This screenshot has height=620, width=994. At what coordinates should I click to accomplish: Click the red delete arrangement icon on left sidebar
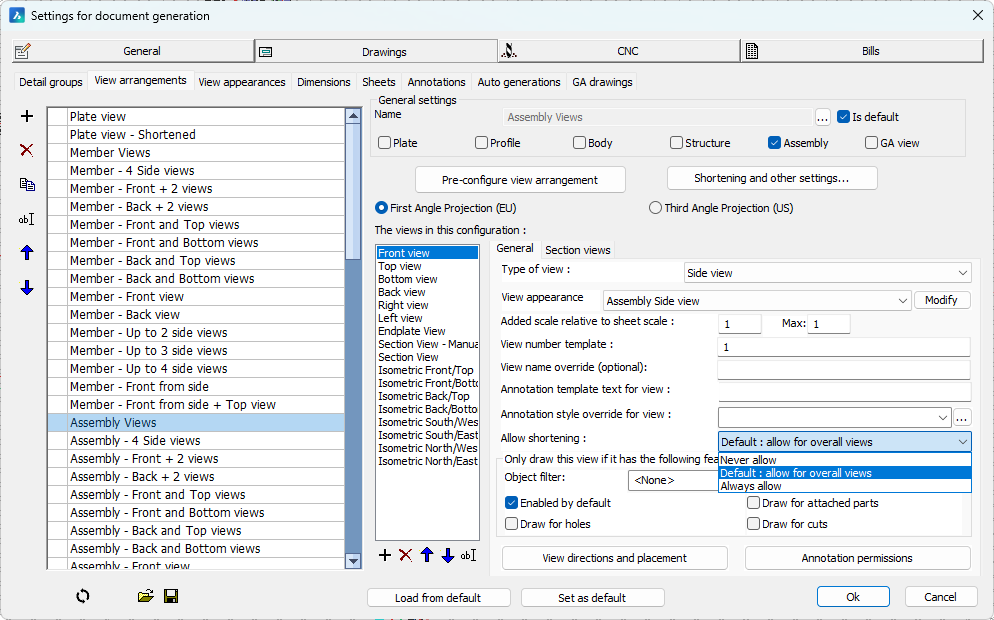click(x=27, y=150)
